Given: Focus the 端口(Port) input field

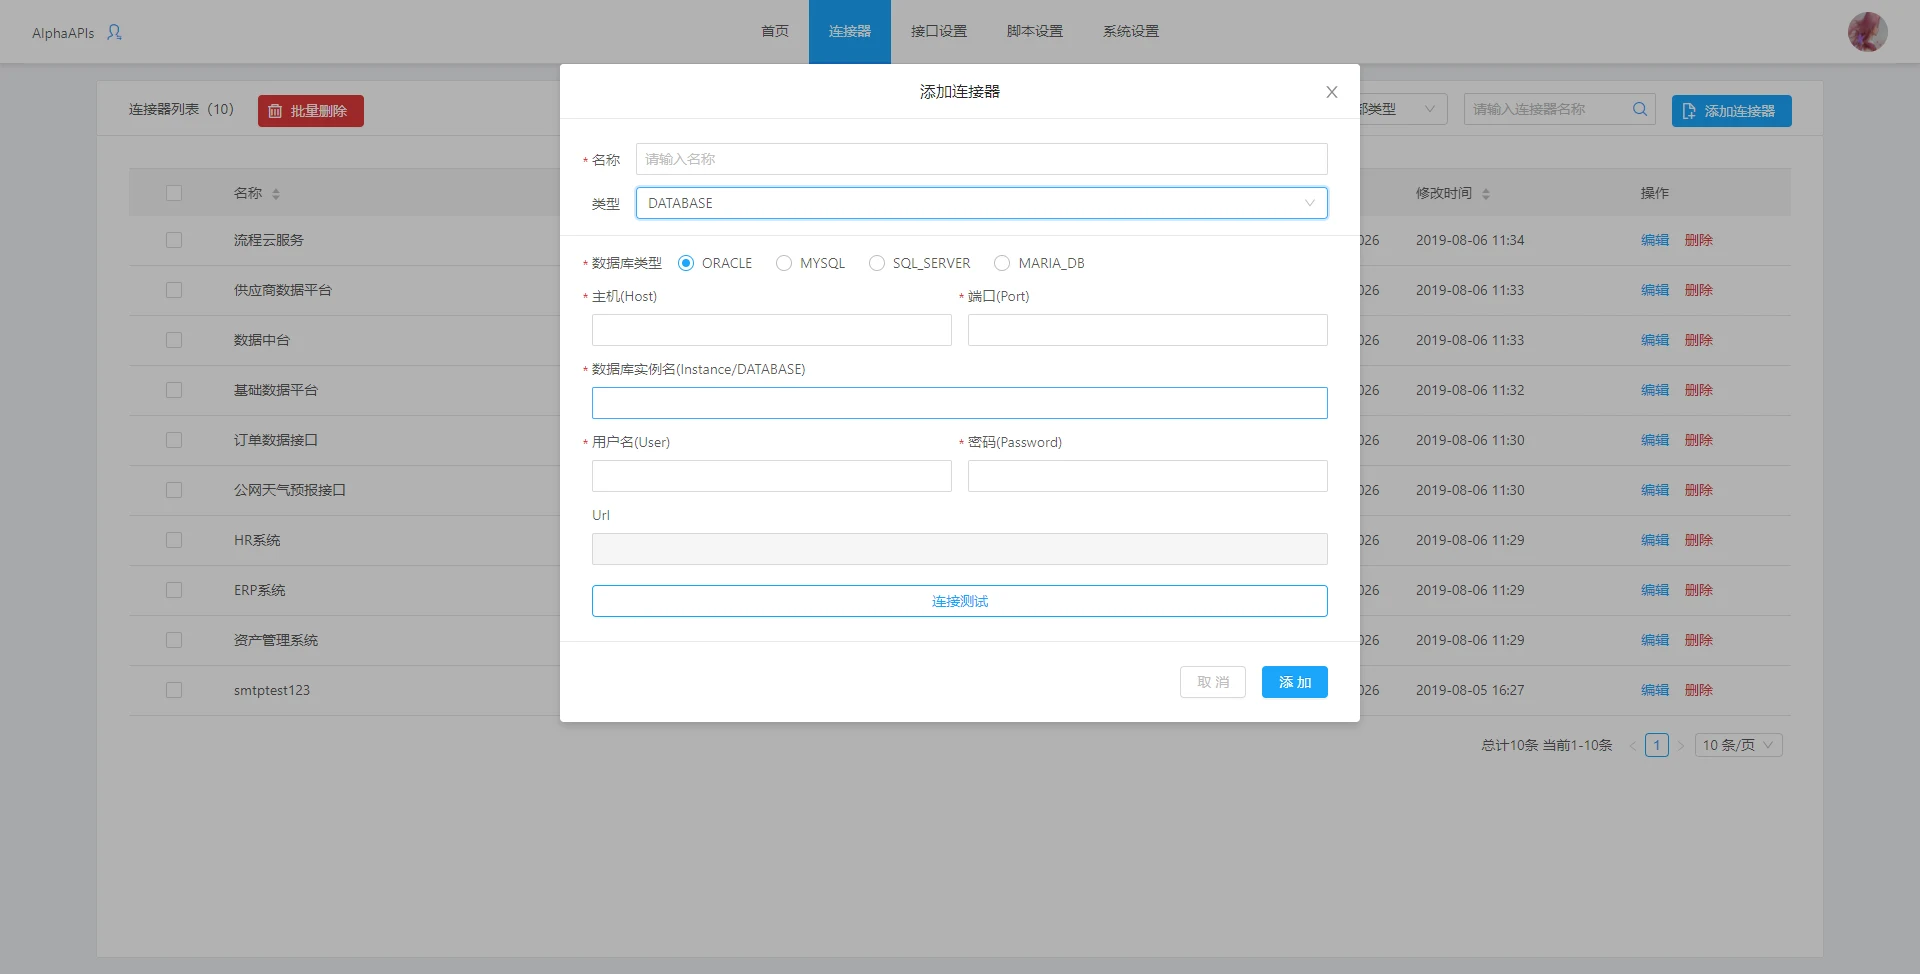Looking at the screenshot, I should (x=1148, y=330).
